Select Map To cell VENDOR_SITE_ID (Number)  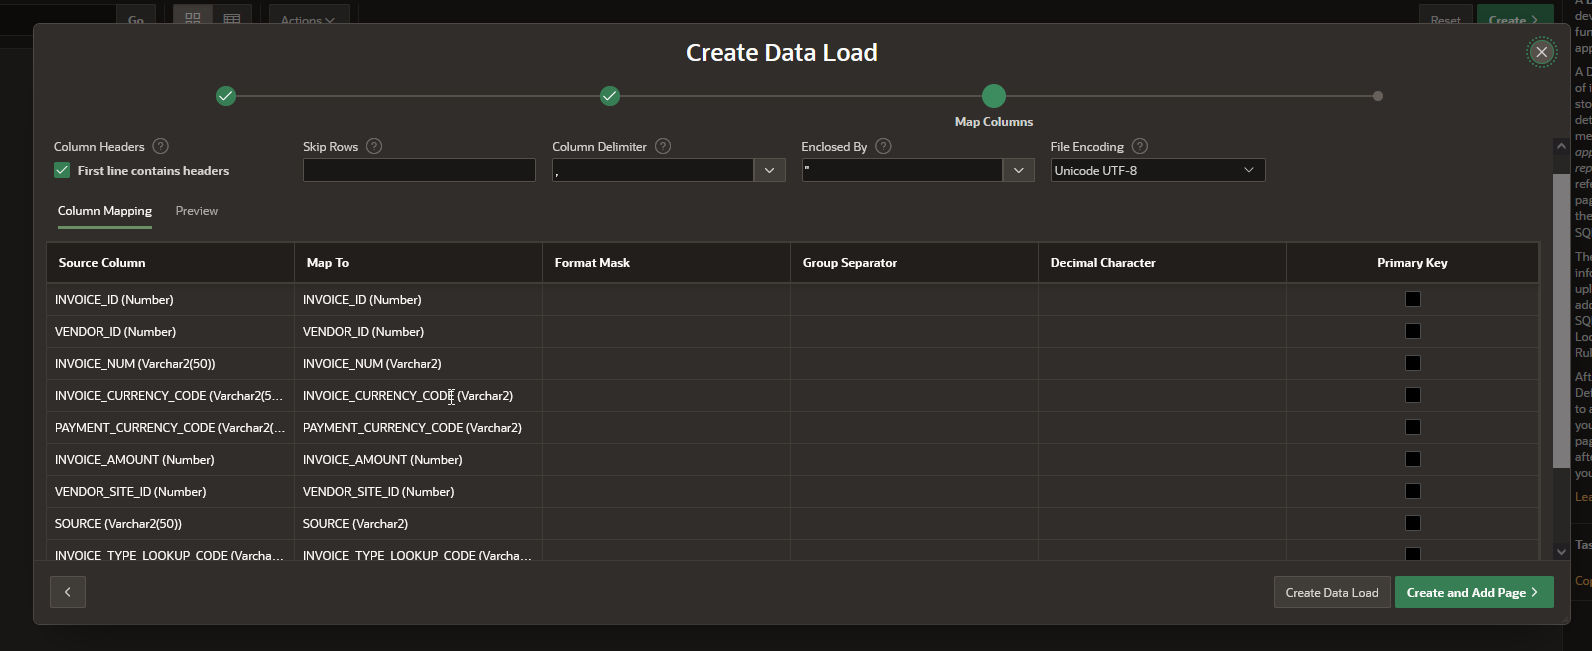(x=418, y=491)
